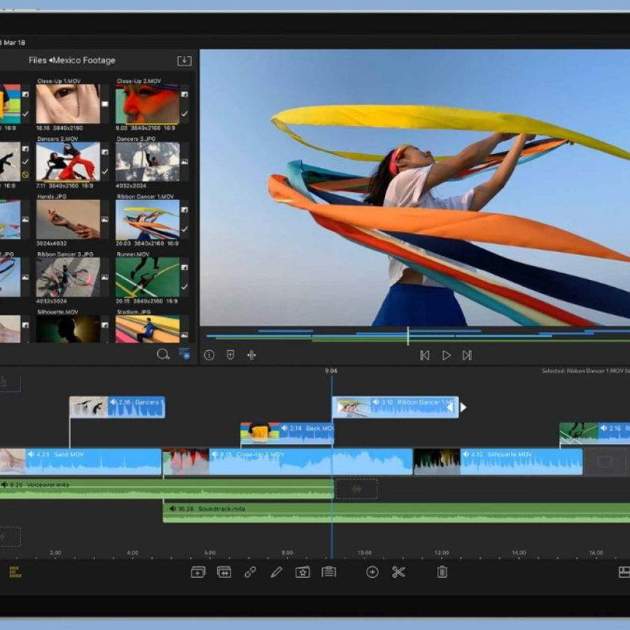Viewport: 630px width, 630px height.
Task: Select the Soundtrack audio track on timeline
Action: click(400, 512)
